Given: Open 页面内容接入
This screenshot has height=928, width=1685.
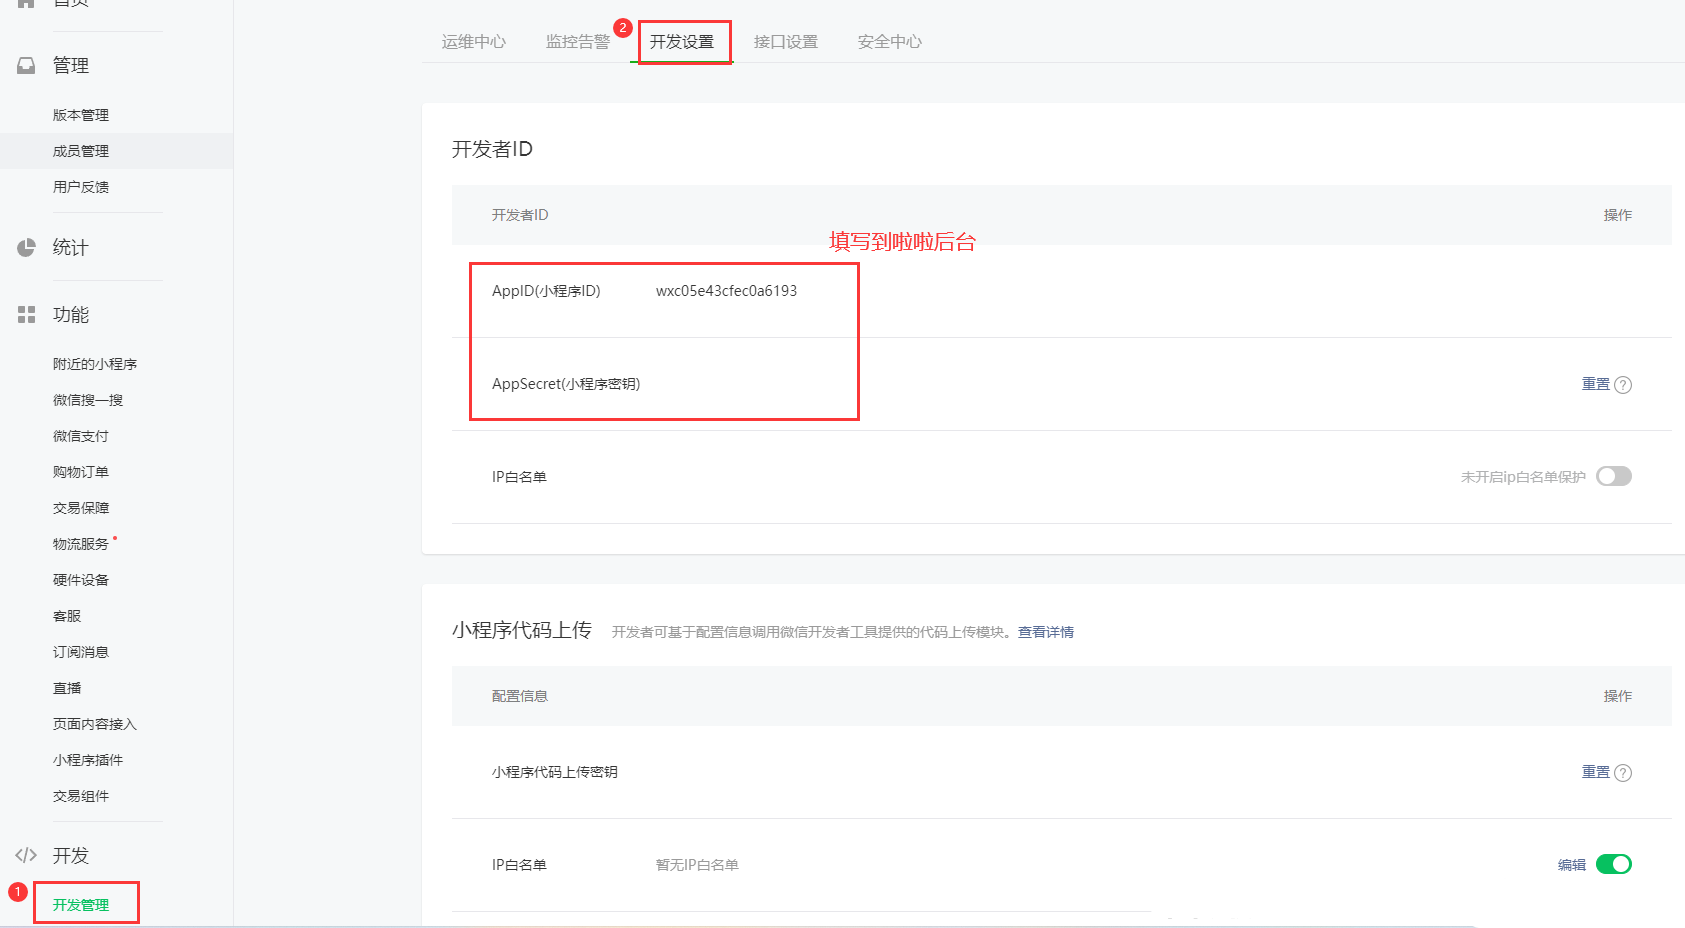Looking at the screenshot, I should point(95,724).
